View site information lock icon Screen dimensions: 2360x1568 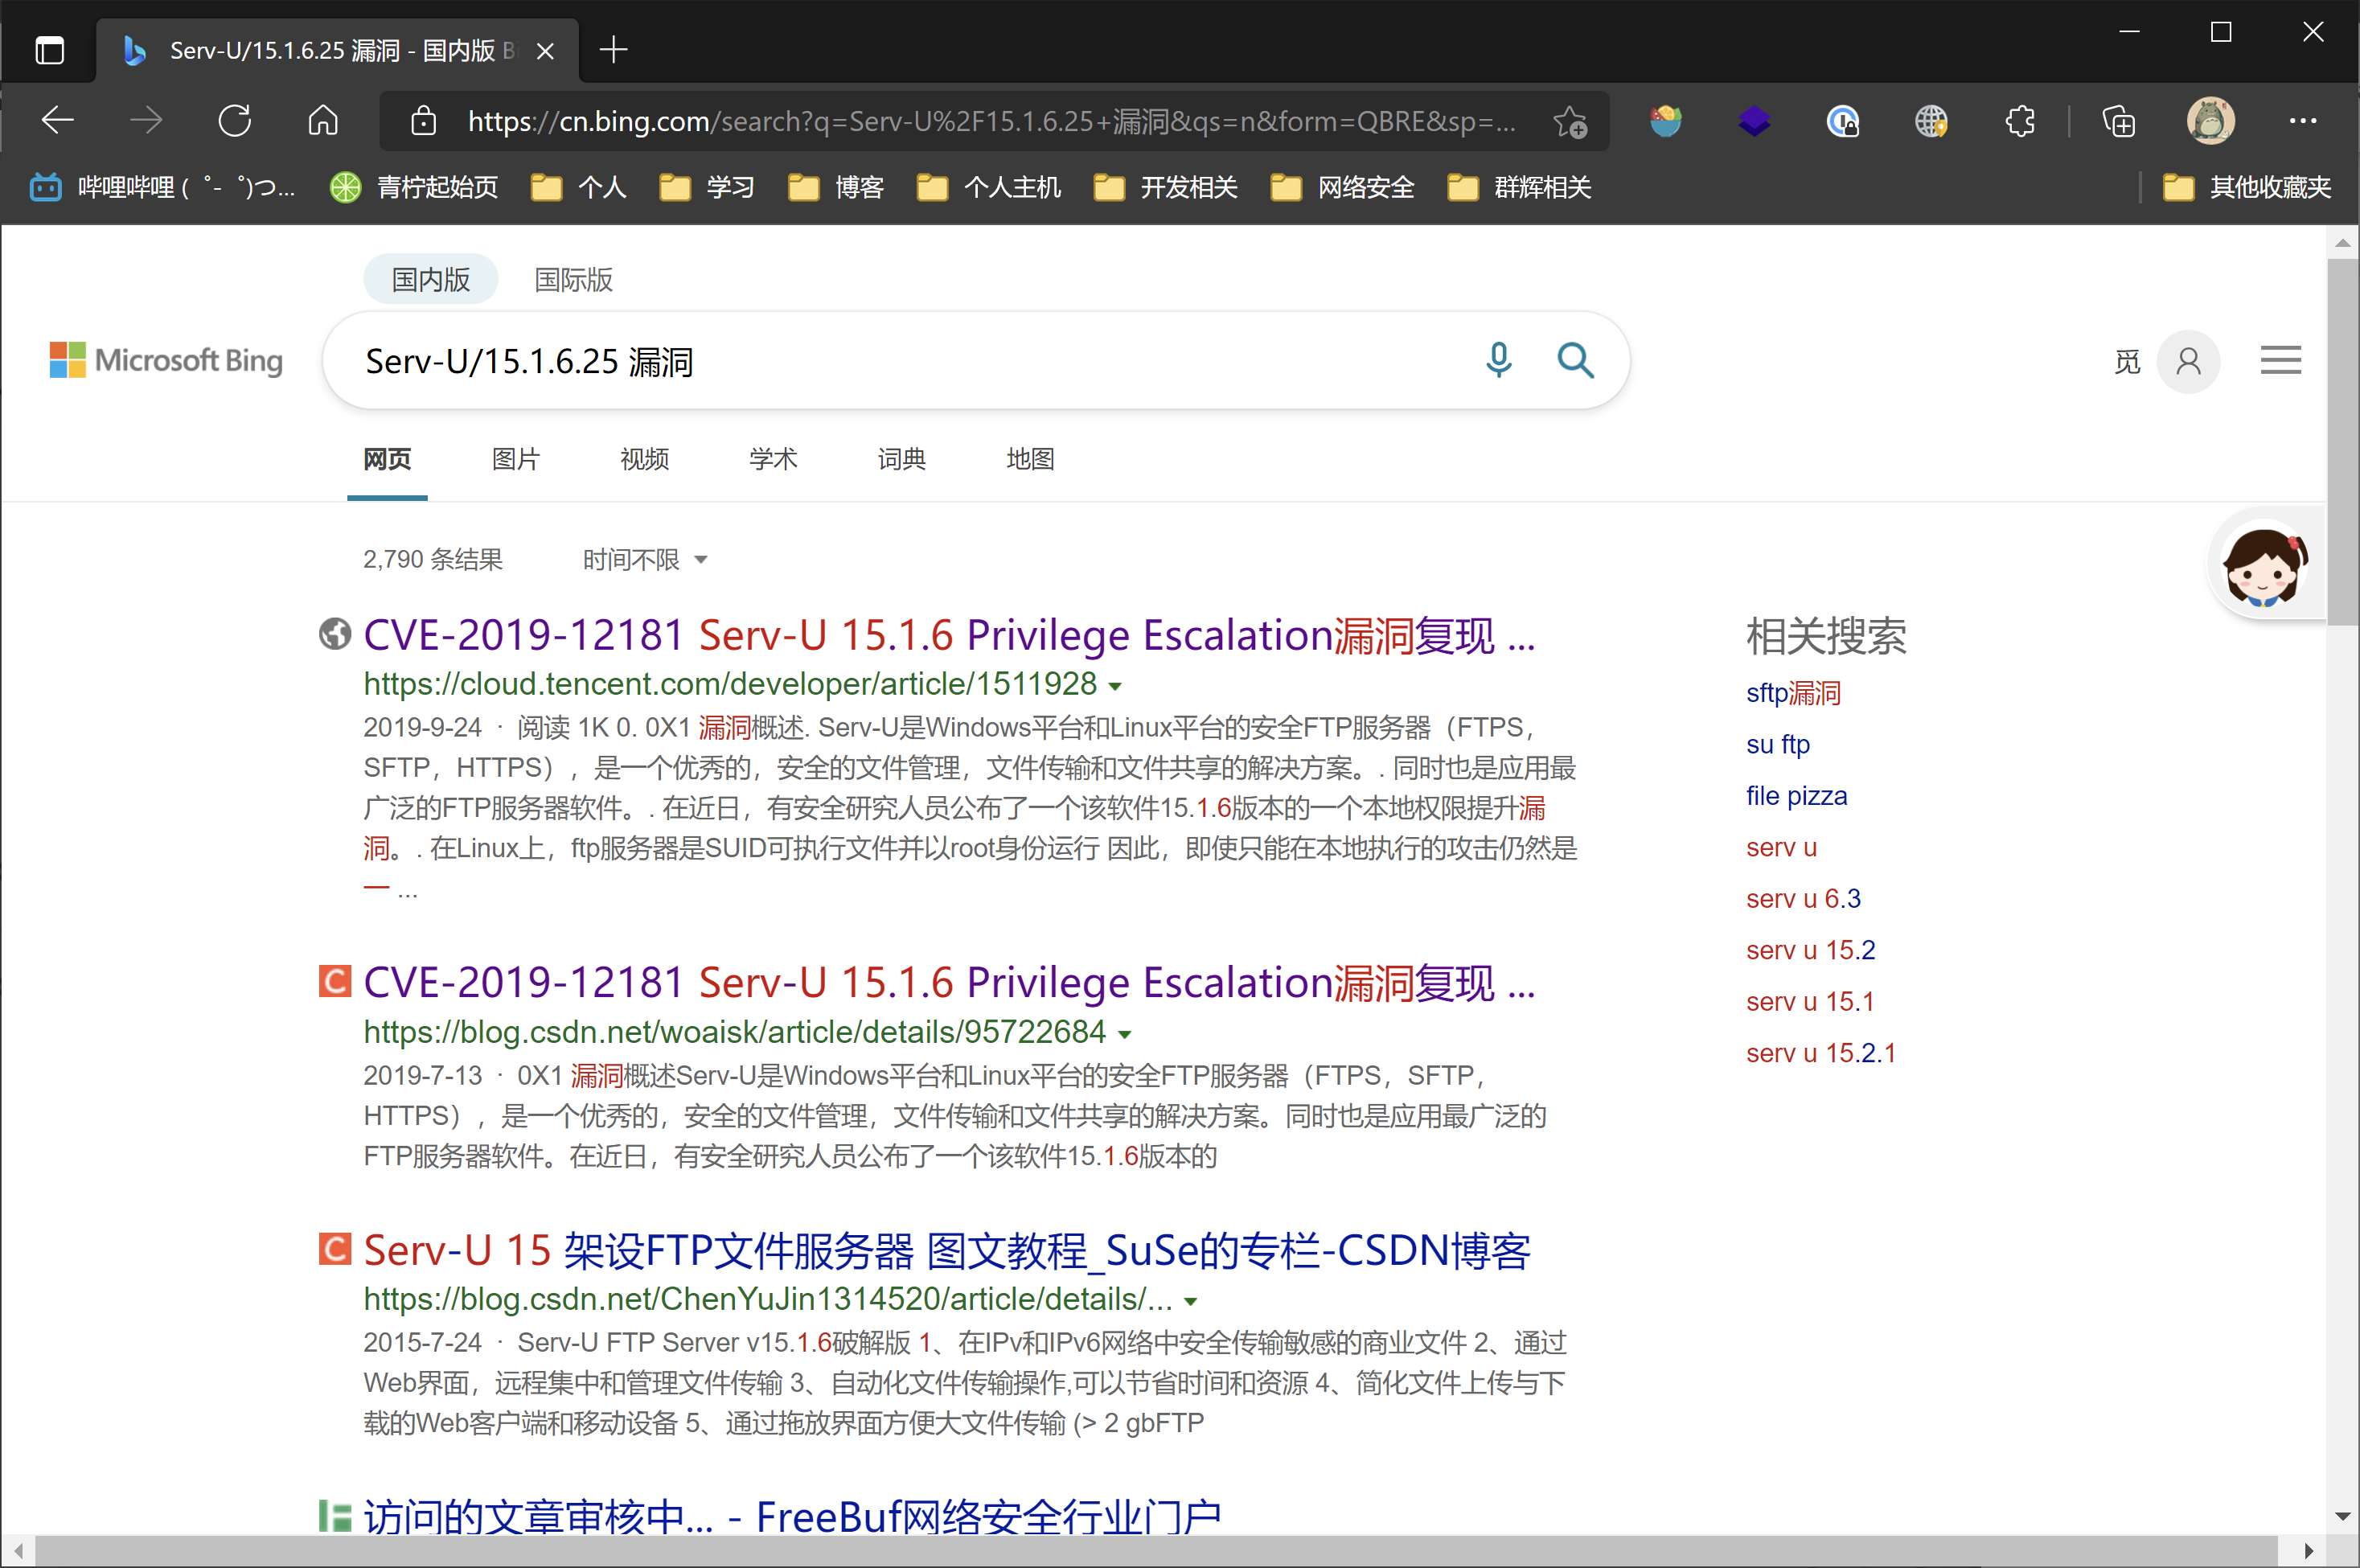click(x=424, y=121)
